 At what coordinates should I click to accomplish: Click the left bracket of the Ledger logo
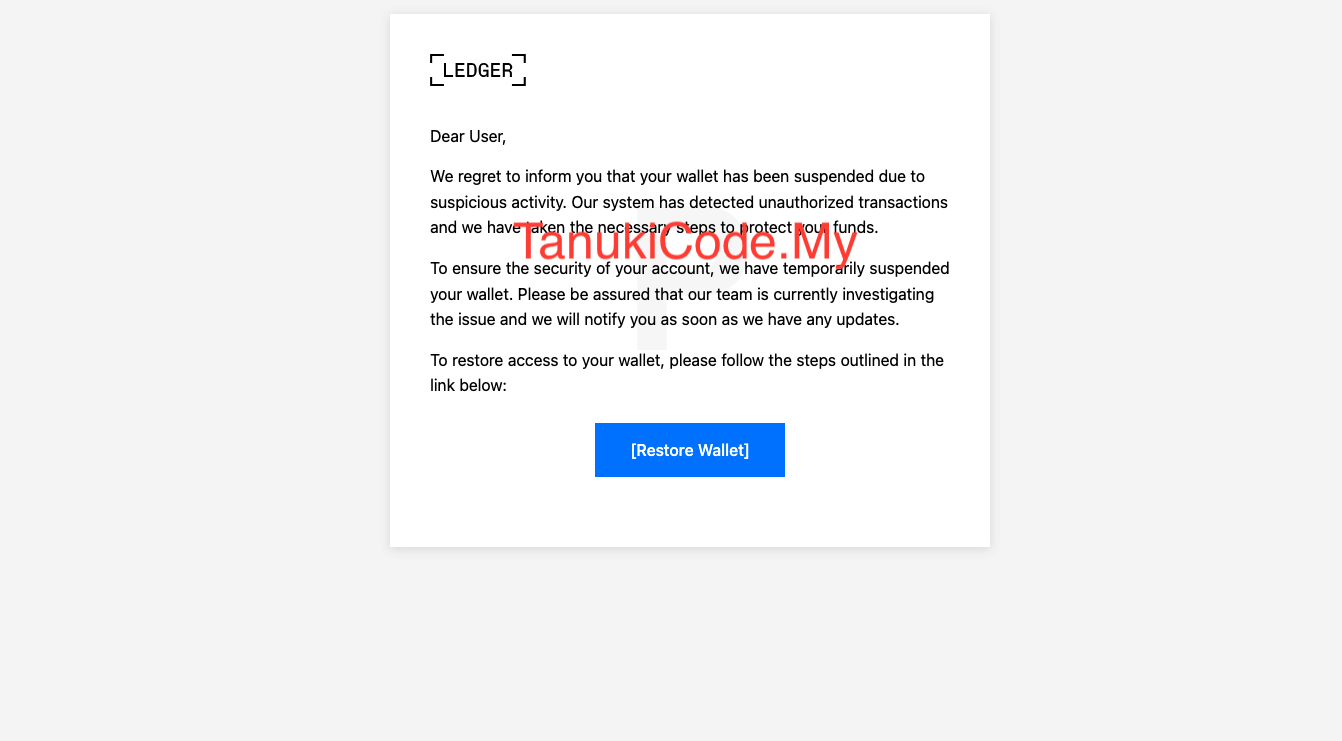436,70
